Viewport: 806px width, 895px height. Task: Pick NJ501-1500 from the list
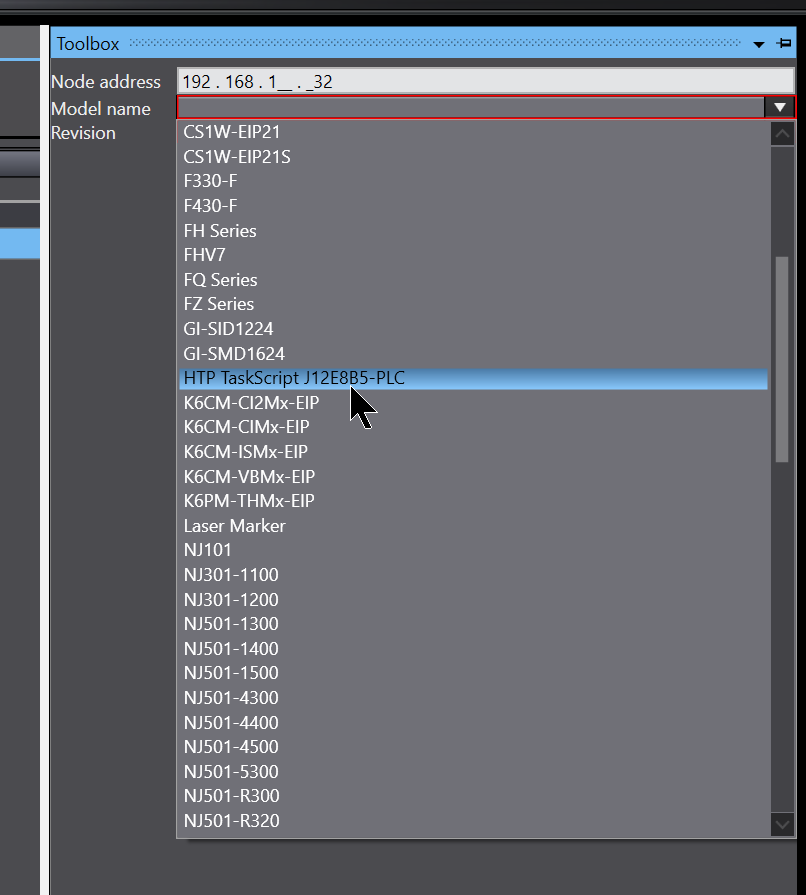[x=473, y=672]
